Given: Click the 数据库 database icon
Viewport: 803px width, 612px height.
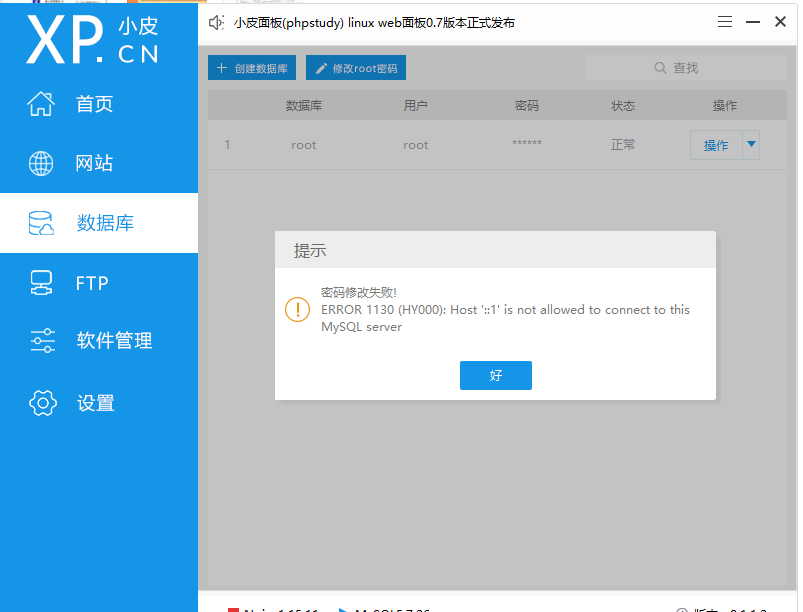Looking at the screenshot, I should click(x=41, y=223).
